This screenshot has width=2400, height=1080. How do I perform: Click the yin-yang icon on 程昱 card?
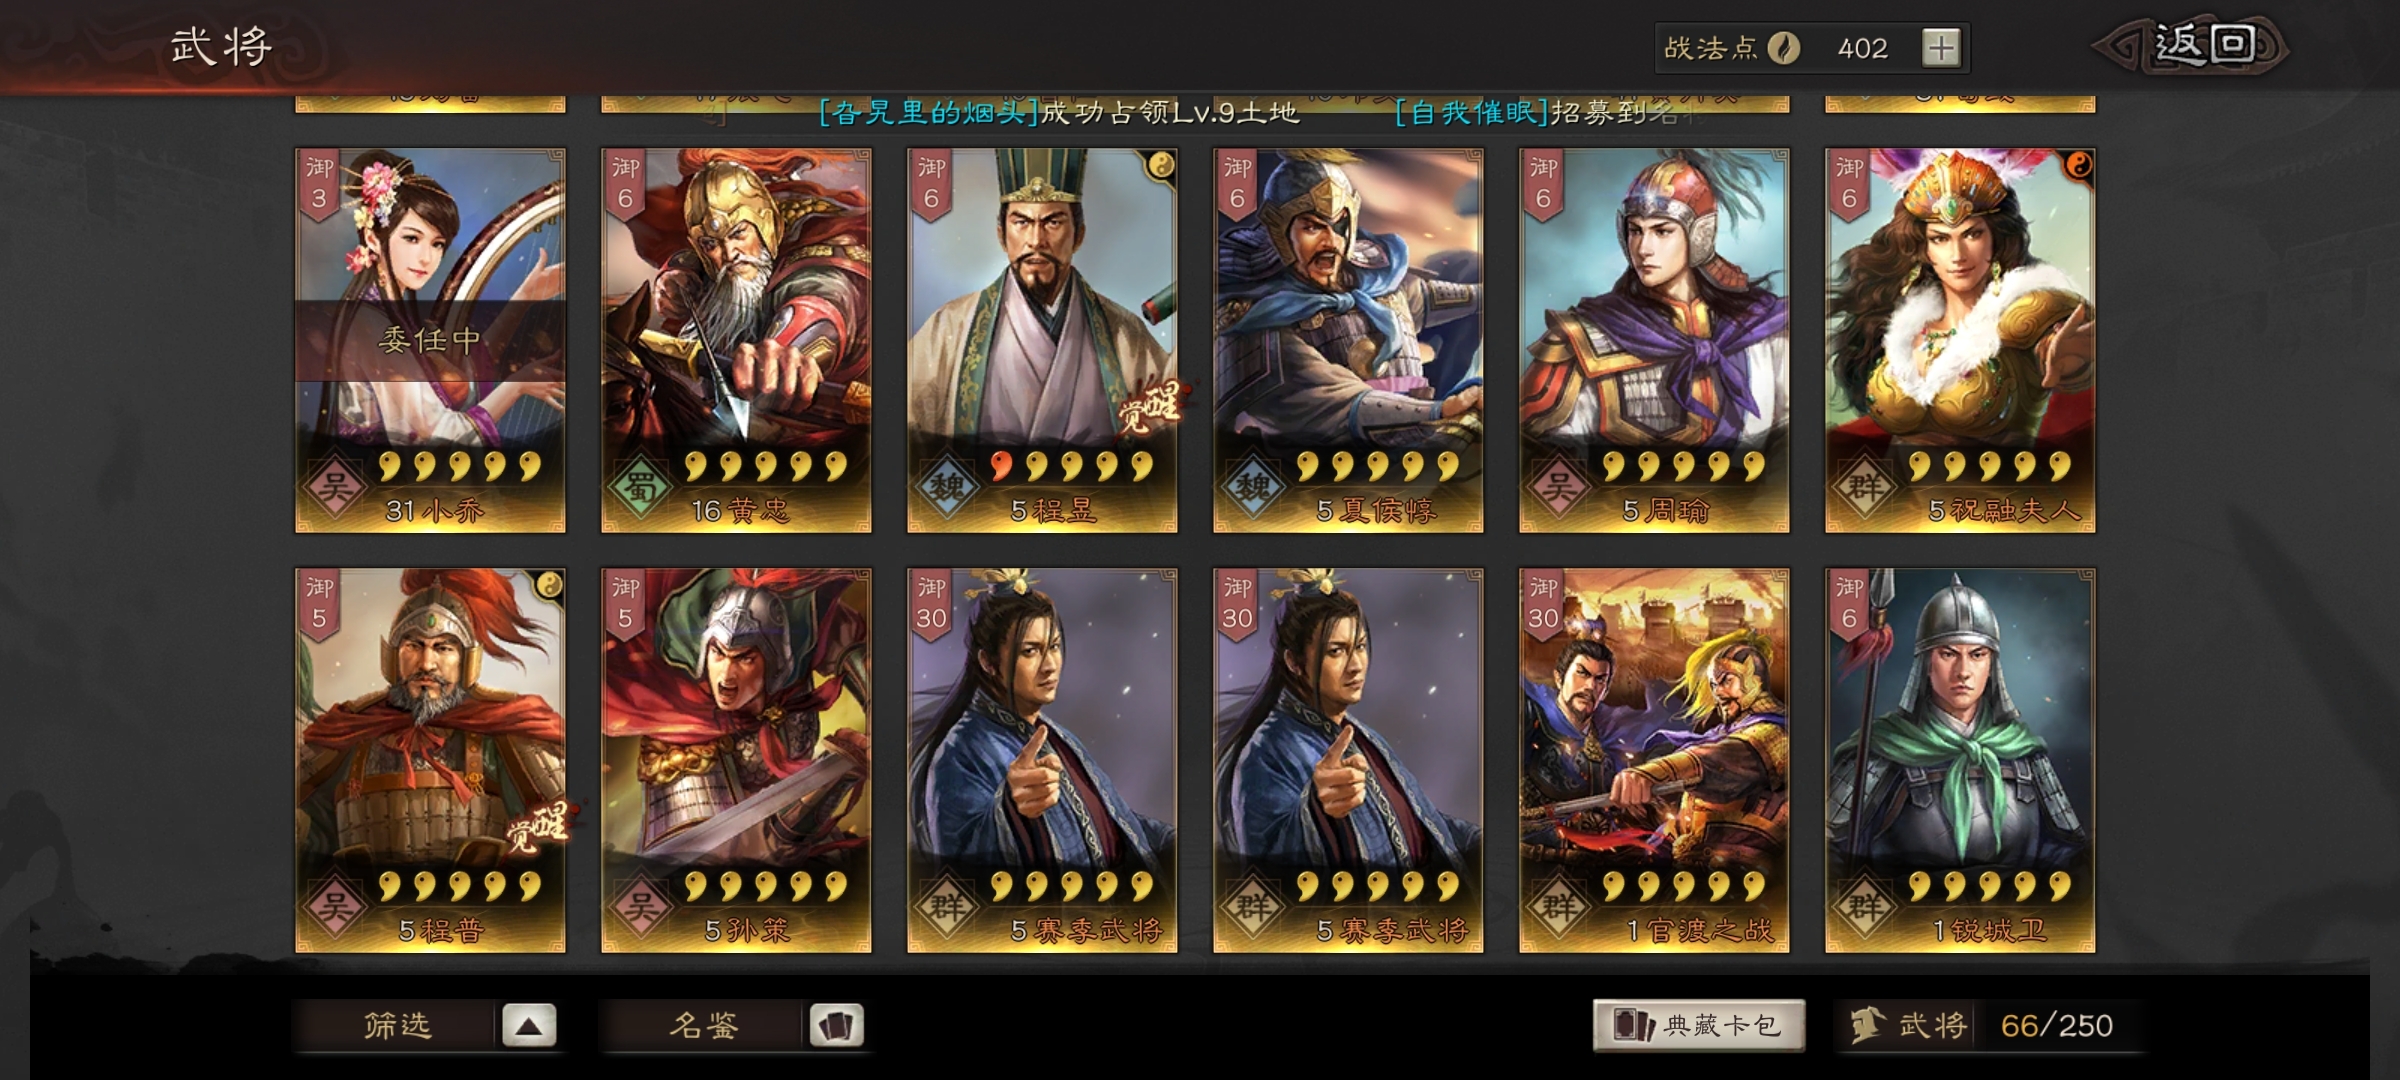(1160, 165)
